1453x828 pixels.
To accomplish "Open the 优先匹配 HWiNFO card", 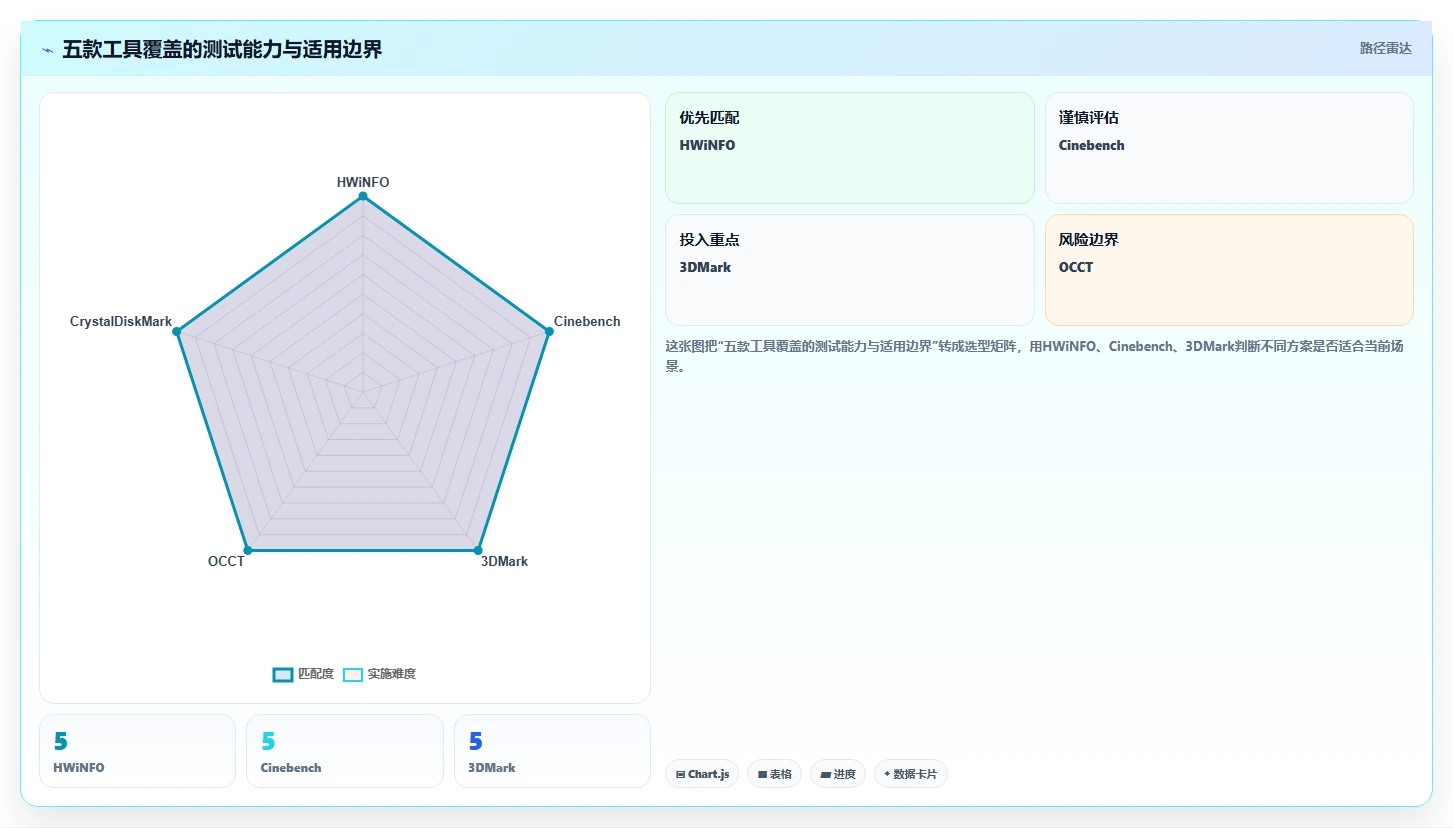I will click(850, 148).
